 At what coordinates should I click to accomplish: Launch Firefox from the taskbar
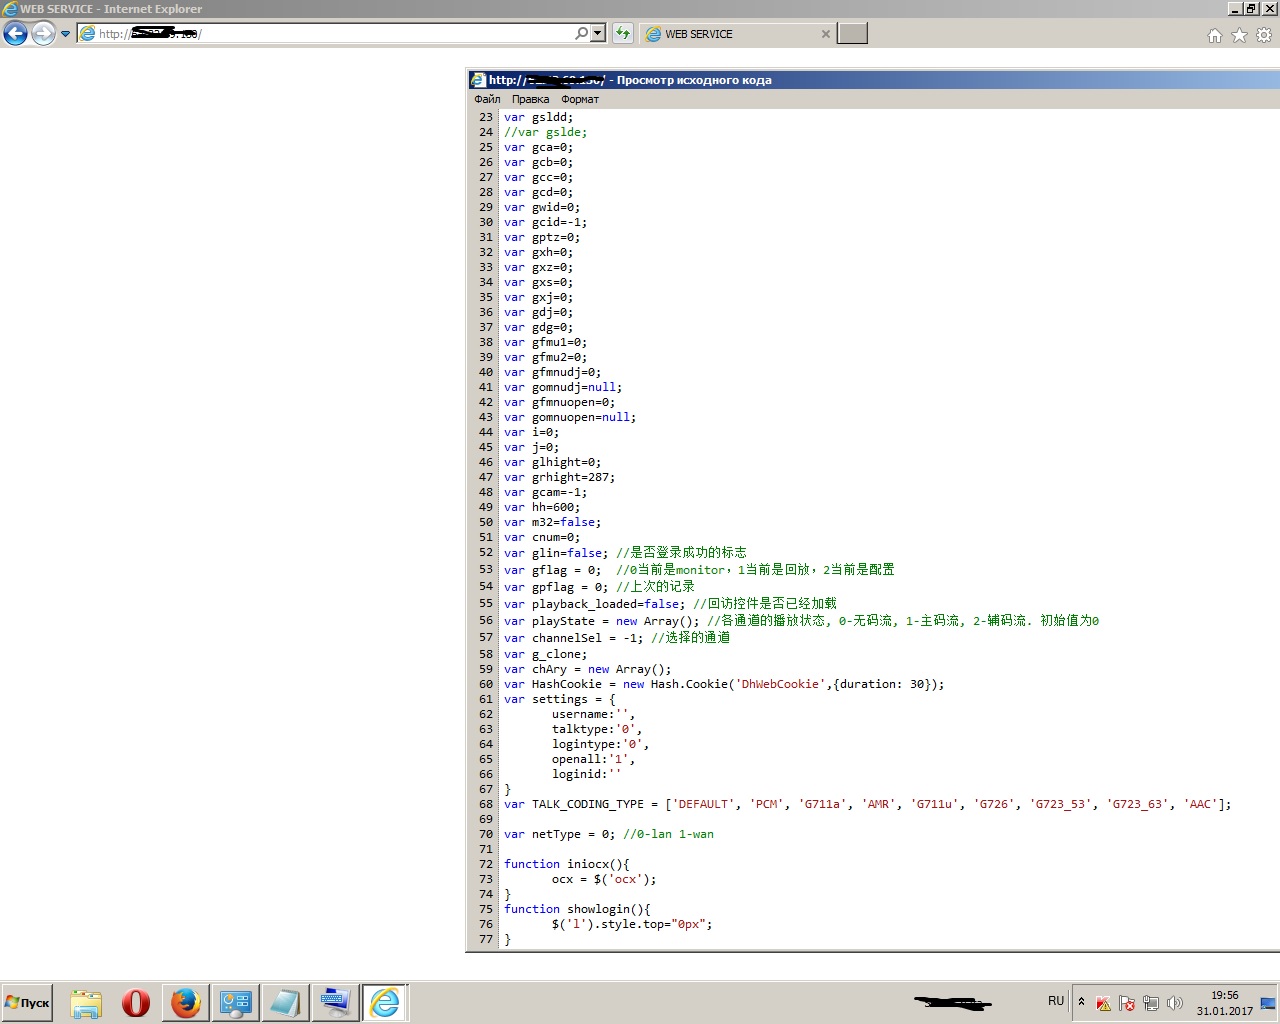tap(185, 1002)
